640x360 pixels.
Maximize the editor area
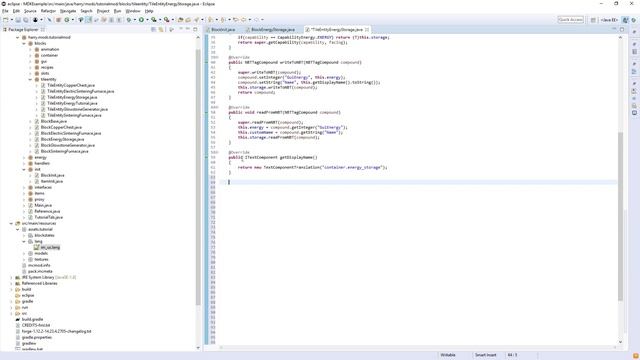[x=622, y=29]
